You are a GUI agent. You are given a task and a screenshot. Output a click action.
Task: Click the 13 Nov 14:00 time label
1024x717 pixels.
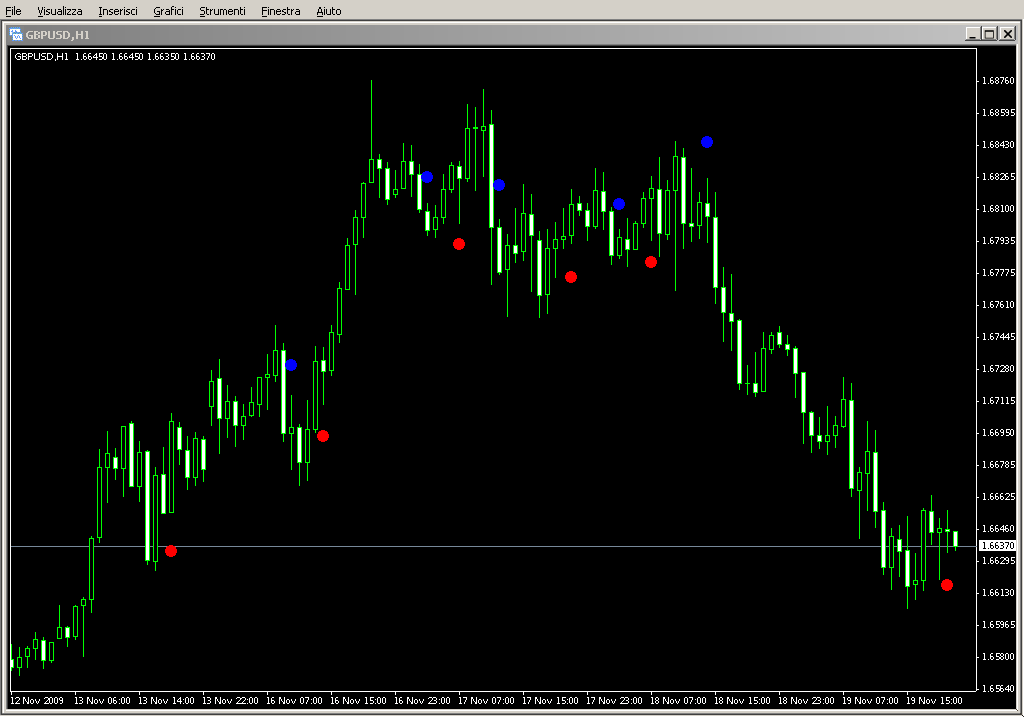167,701
